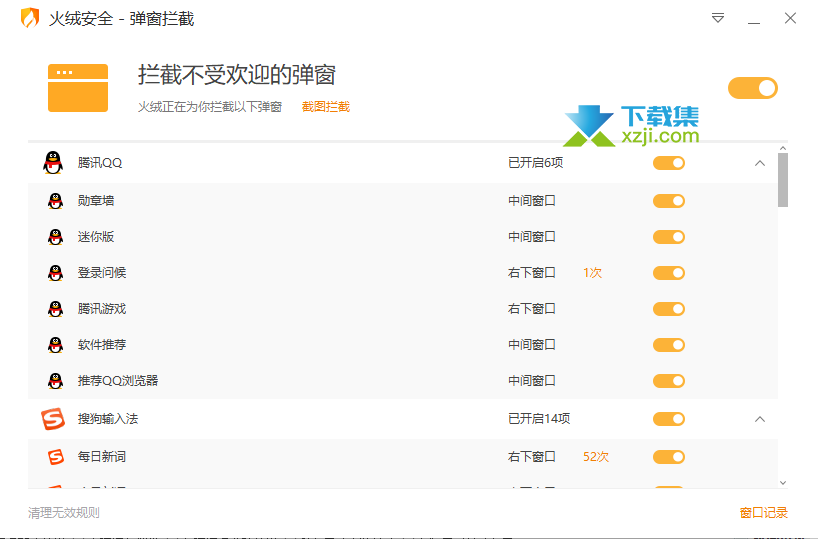Click the 已开启6项 status text
This screenshot has width=818, height=539.
click(536, 163)
